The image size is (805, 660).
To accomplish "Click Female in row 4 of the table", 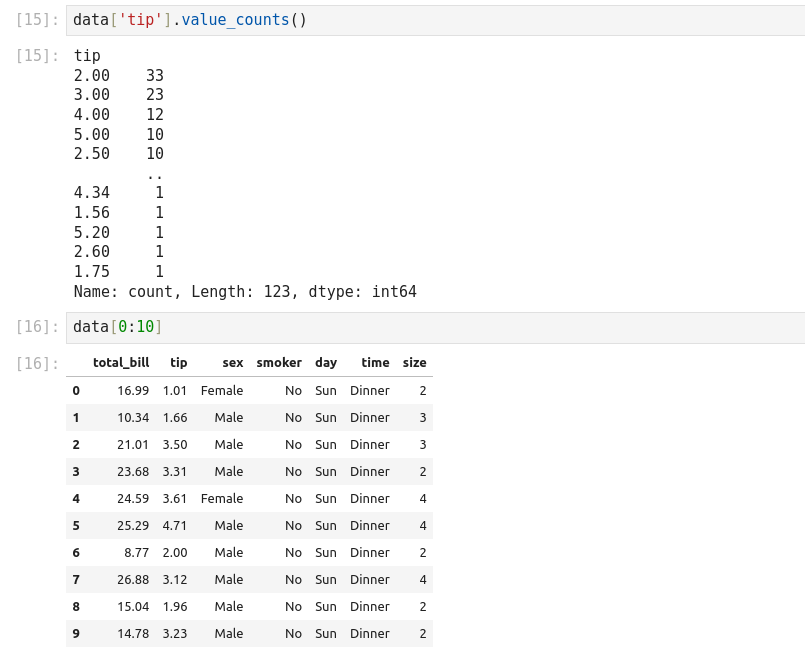I will (x=221, y=499).
